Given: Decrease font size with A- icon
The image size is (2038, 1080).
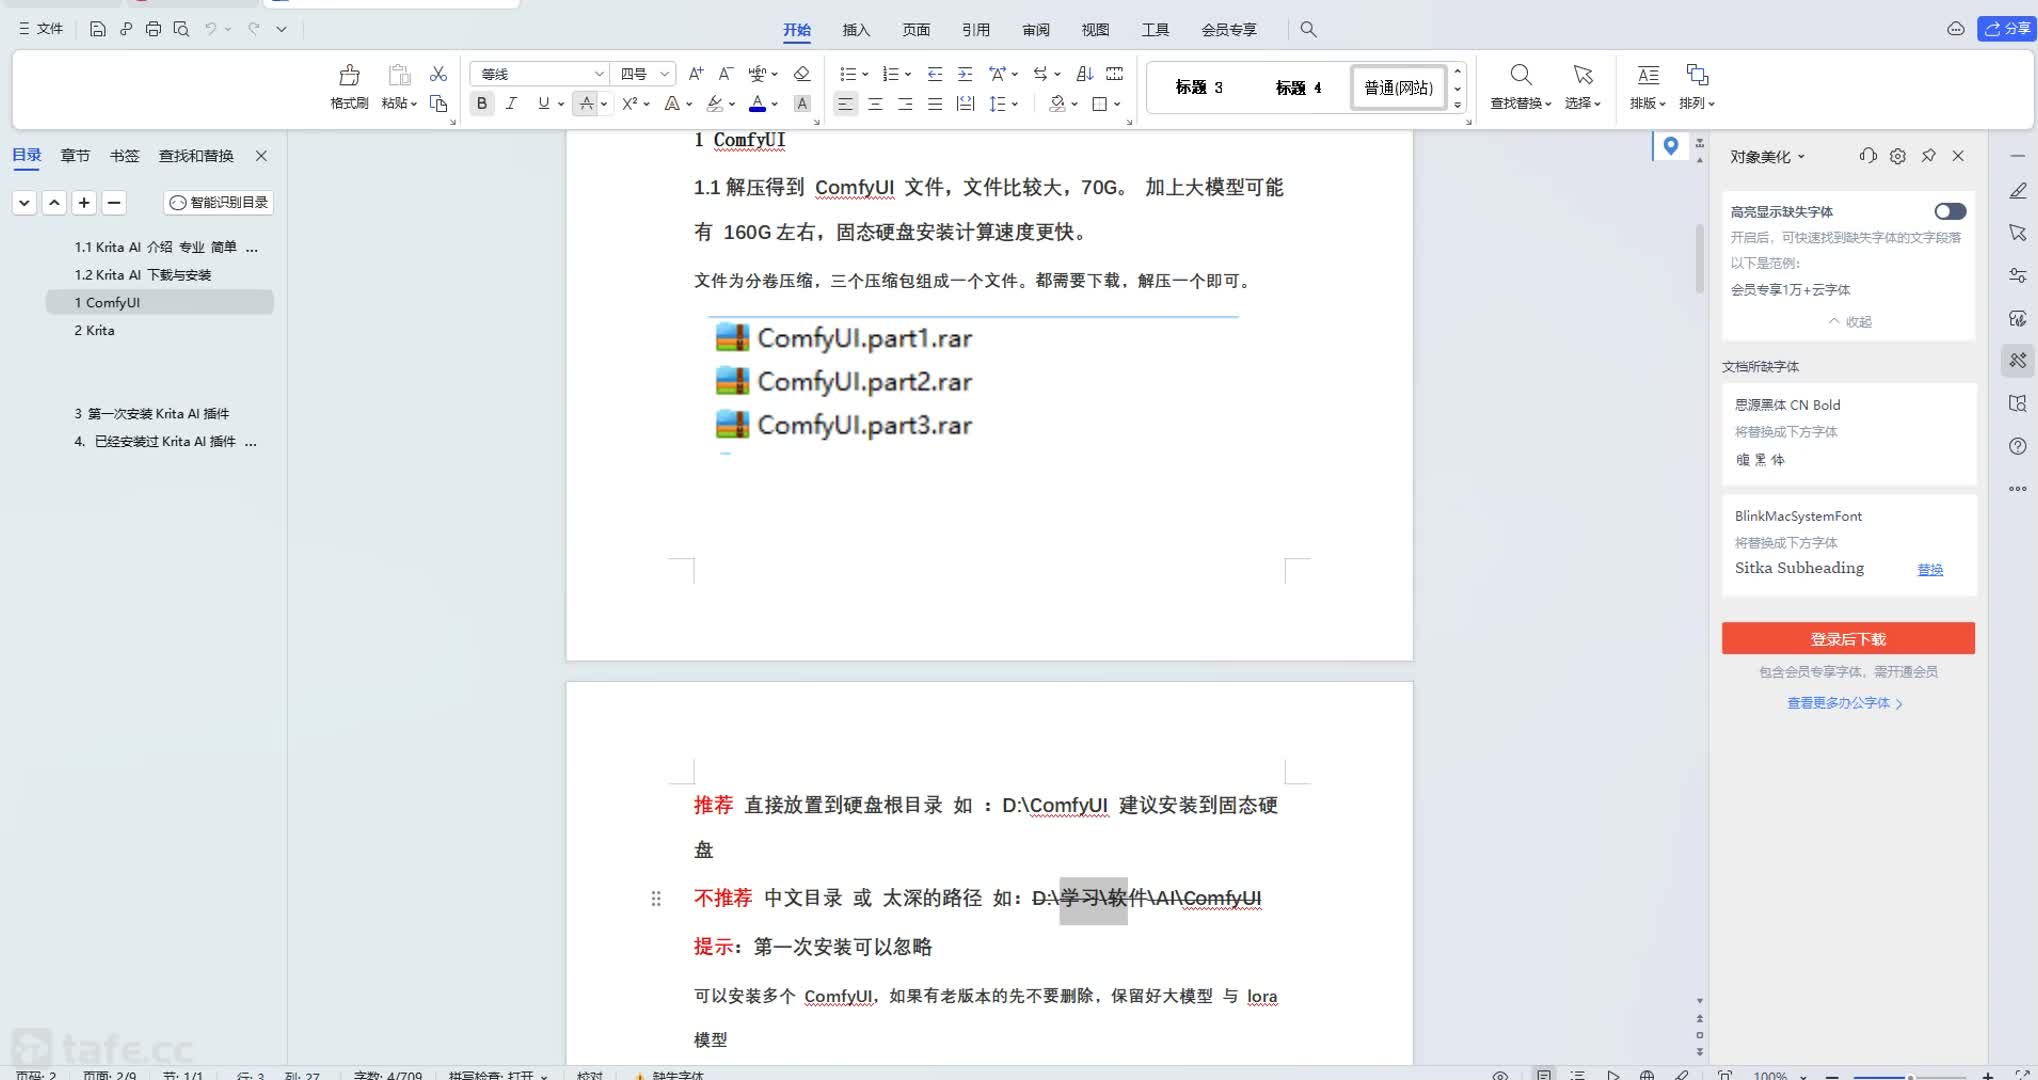Looking at the screenshot, I should point(726,74).
